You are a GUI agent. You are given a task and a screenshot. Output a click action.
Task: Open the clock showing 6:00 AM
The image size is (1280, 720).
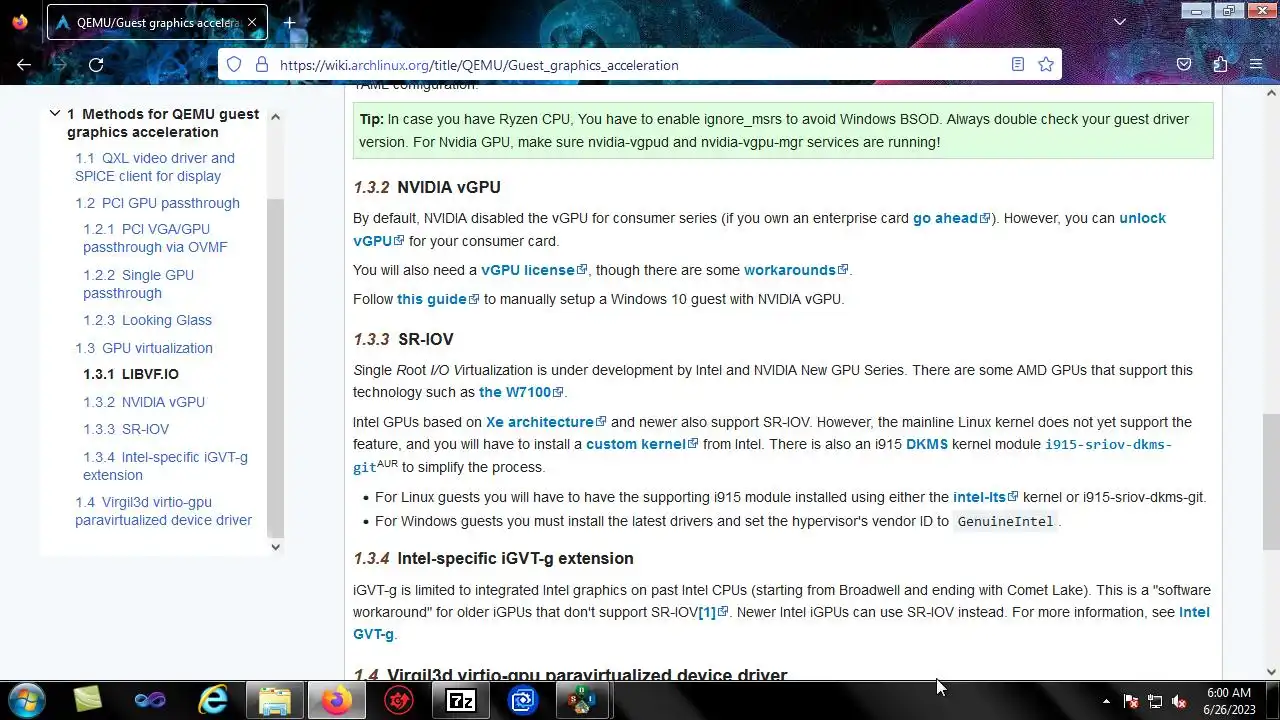coord(1228,701)
